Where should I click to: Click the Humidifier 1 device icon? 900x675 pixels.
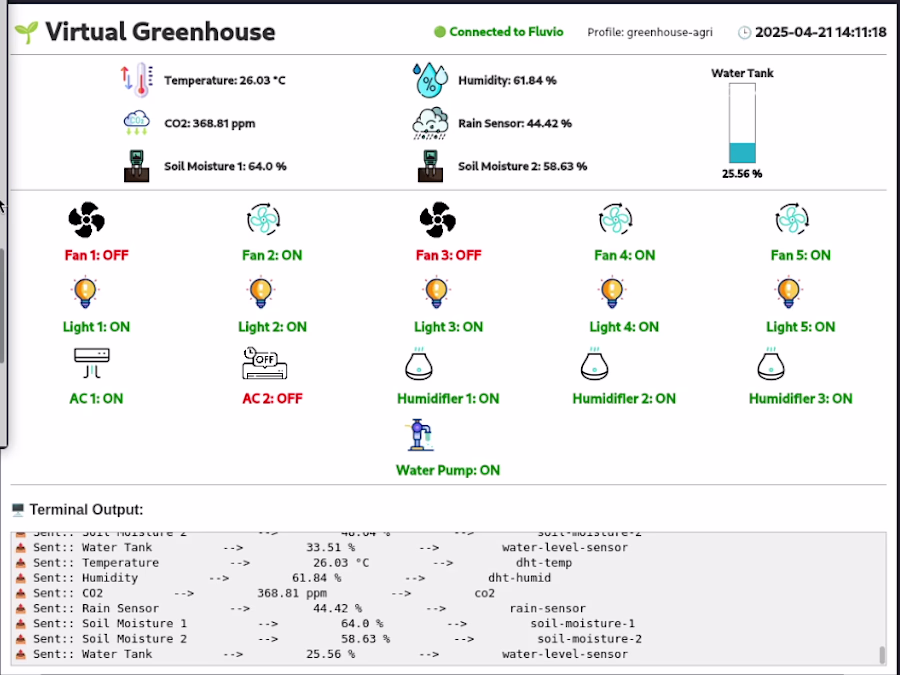click(x=419, y=364)
